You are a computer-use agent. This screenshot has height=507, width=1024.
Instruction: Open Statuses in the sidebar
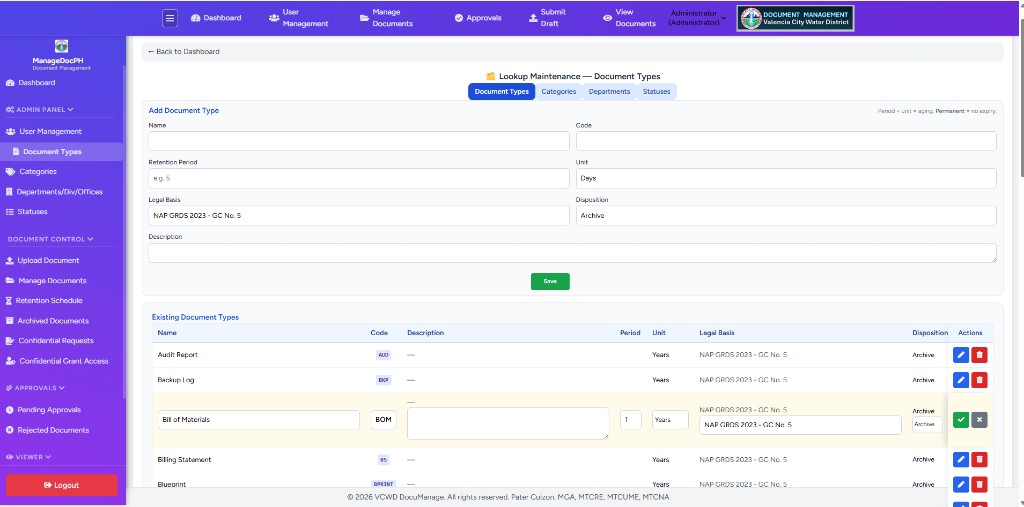click(27, 212)
